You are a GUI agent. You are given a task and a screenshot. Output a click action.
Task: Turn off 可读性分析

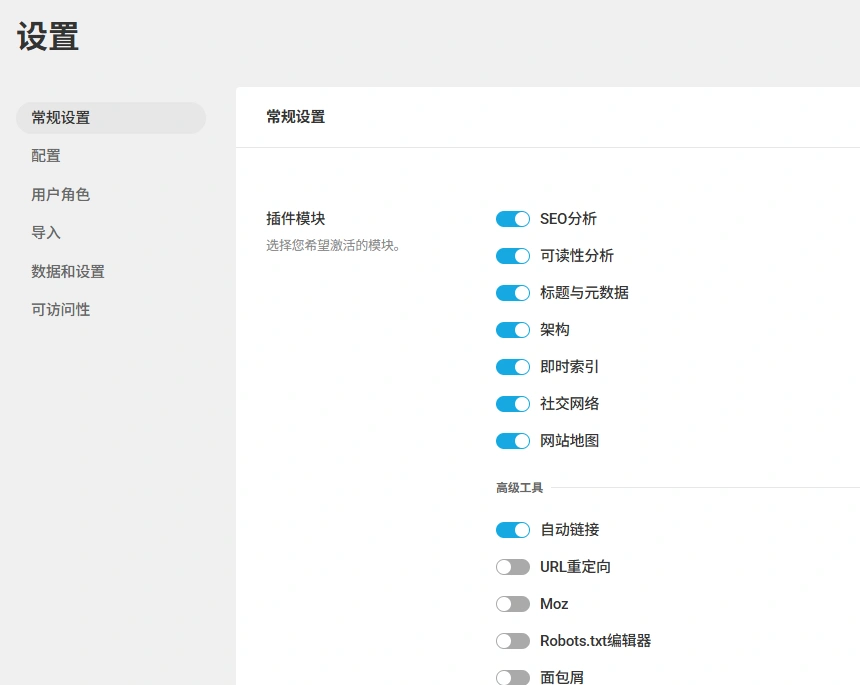[512, 255]
